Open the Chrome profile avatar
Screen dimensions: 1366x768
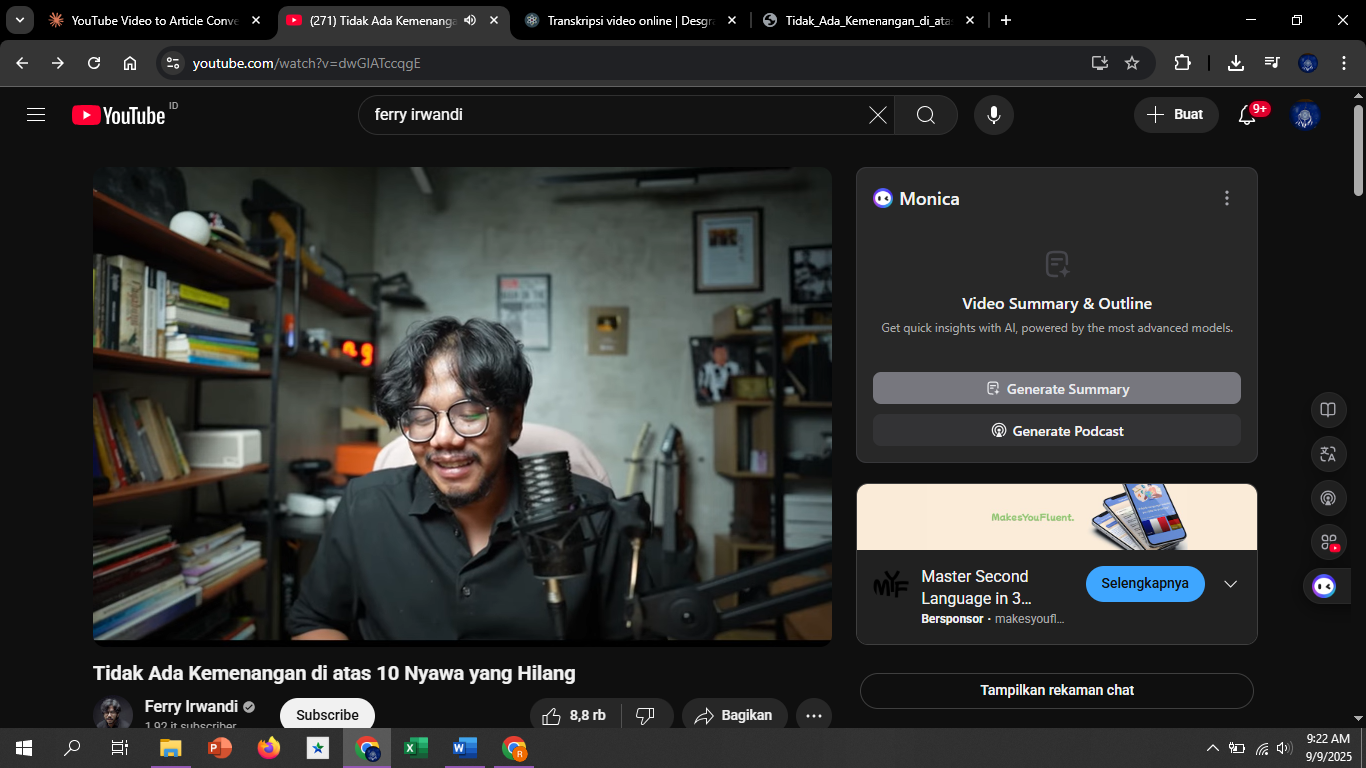tap(1308, 63)
